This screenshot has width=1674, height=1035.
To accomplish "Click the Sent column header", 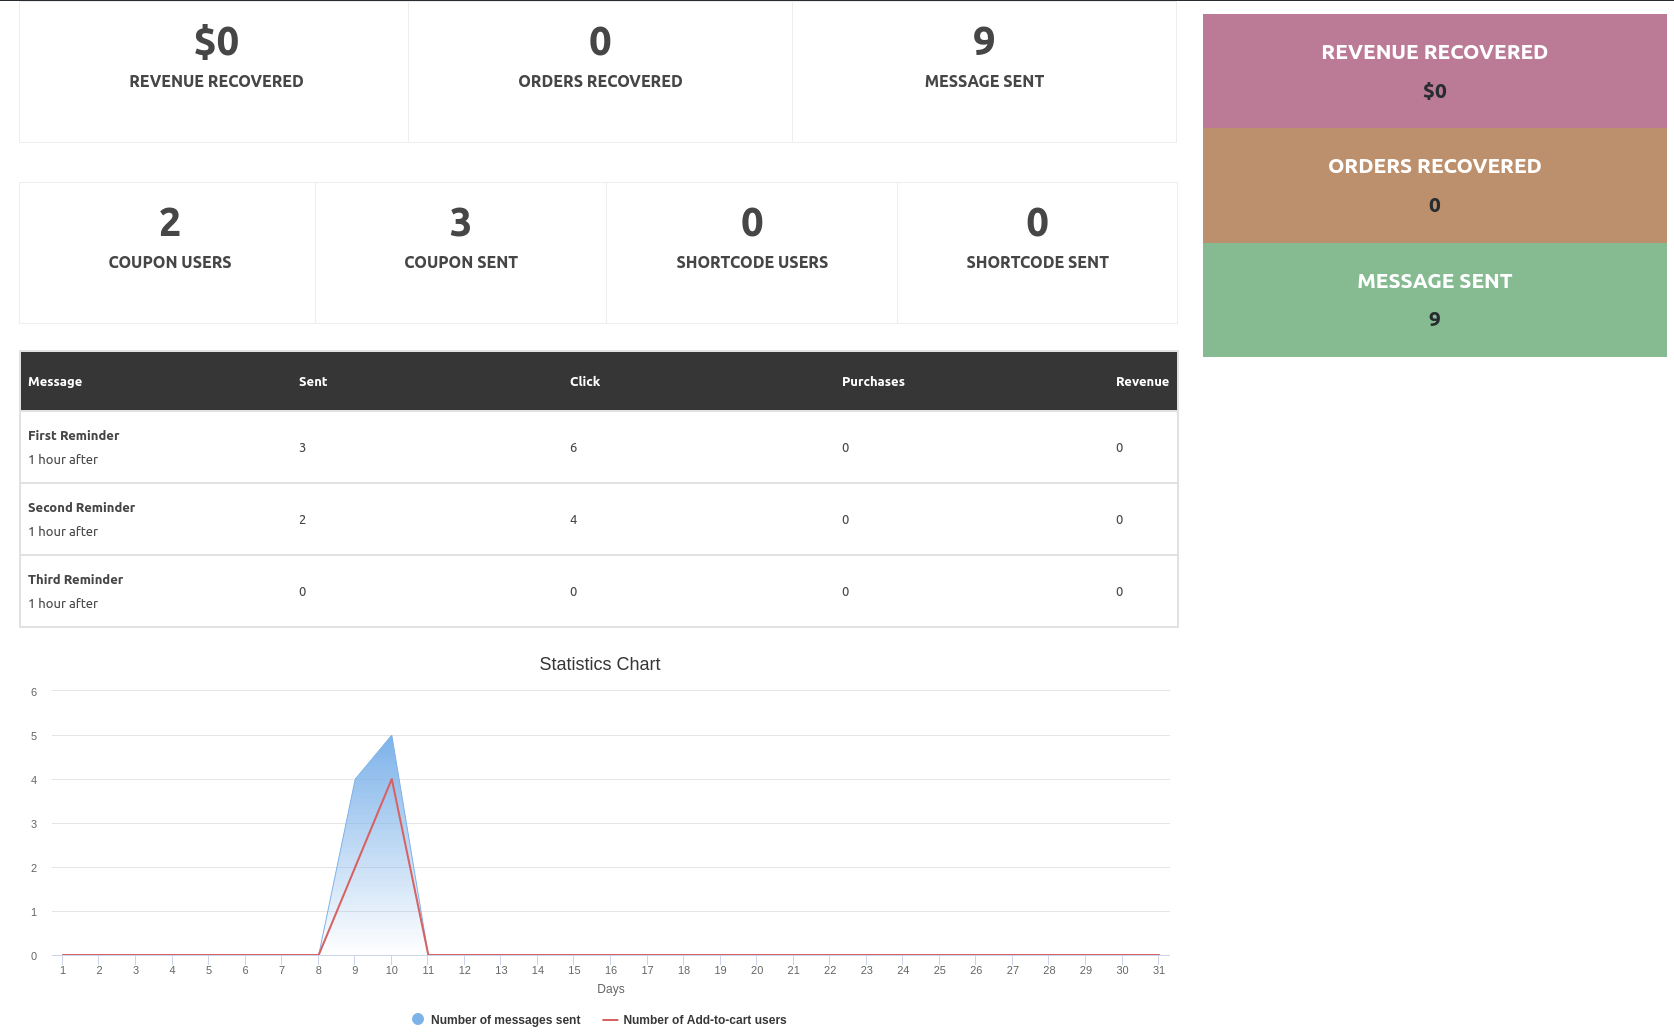I will click(x=313, y=382).
